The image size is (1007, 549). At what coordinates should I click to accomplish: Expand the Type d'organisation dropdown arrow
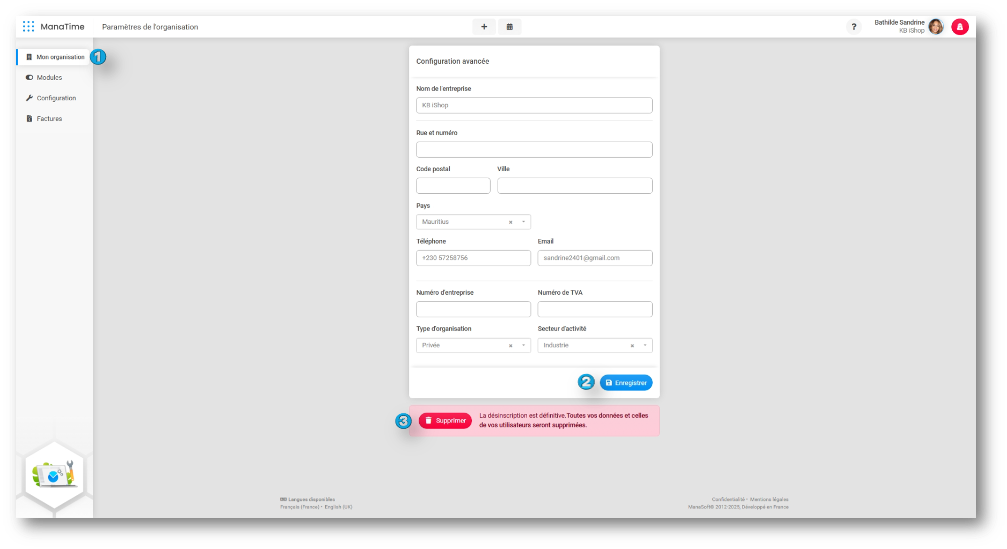[523, 345]
